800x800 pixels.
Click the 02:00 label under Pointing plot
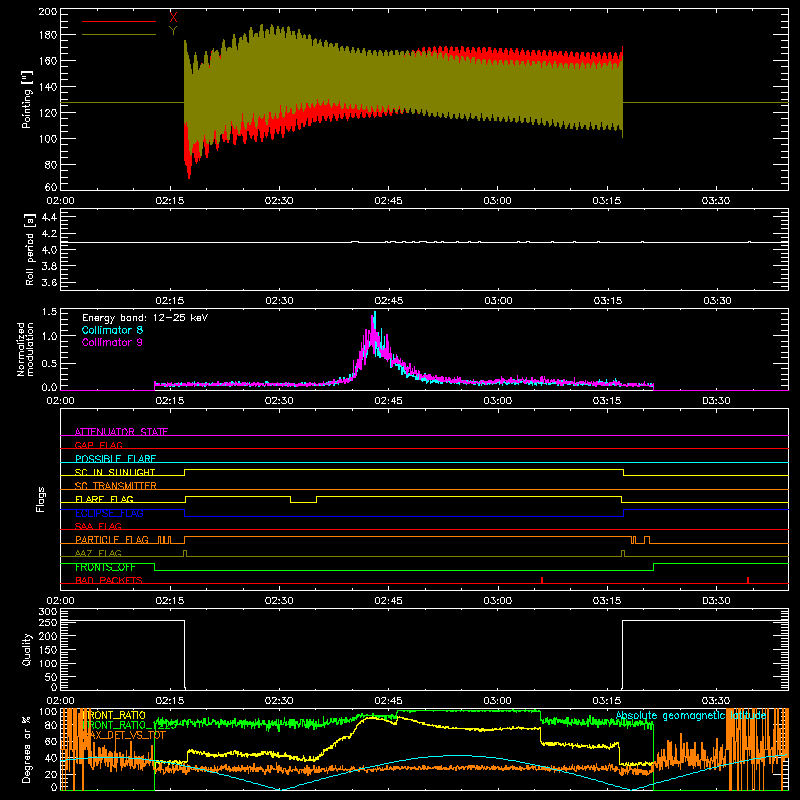pos(60,201)
